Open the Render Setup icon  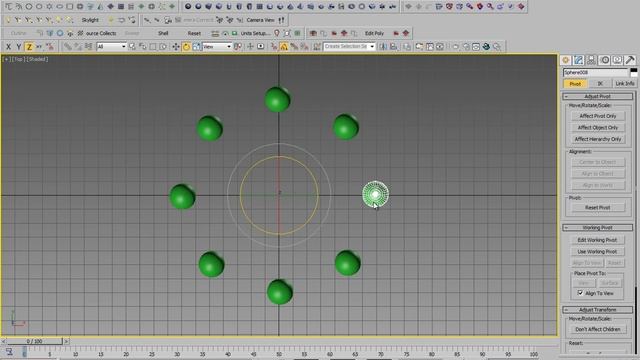pyautogui.click(x=466, y=47)
